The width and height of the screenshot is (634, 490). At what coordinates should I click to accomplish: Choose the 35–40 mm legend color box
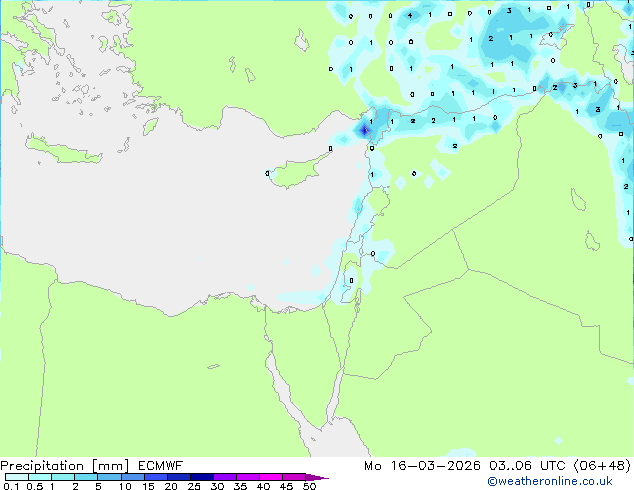(248, 477)
